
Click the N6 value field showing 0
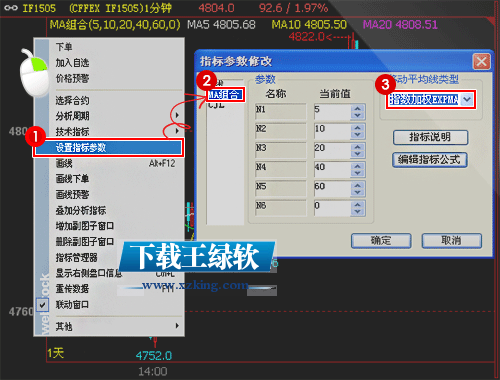(x=332, y=207)
